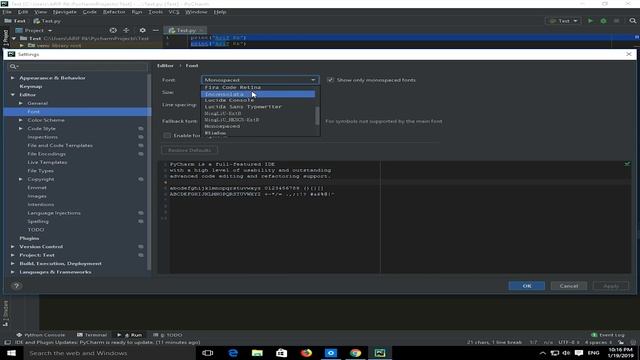This screenshot has width=640, height=360.
Task: Expand the Code Style node
Action: (x=21, y=129)
